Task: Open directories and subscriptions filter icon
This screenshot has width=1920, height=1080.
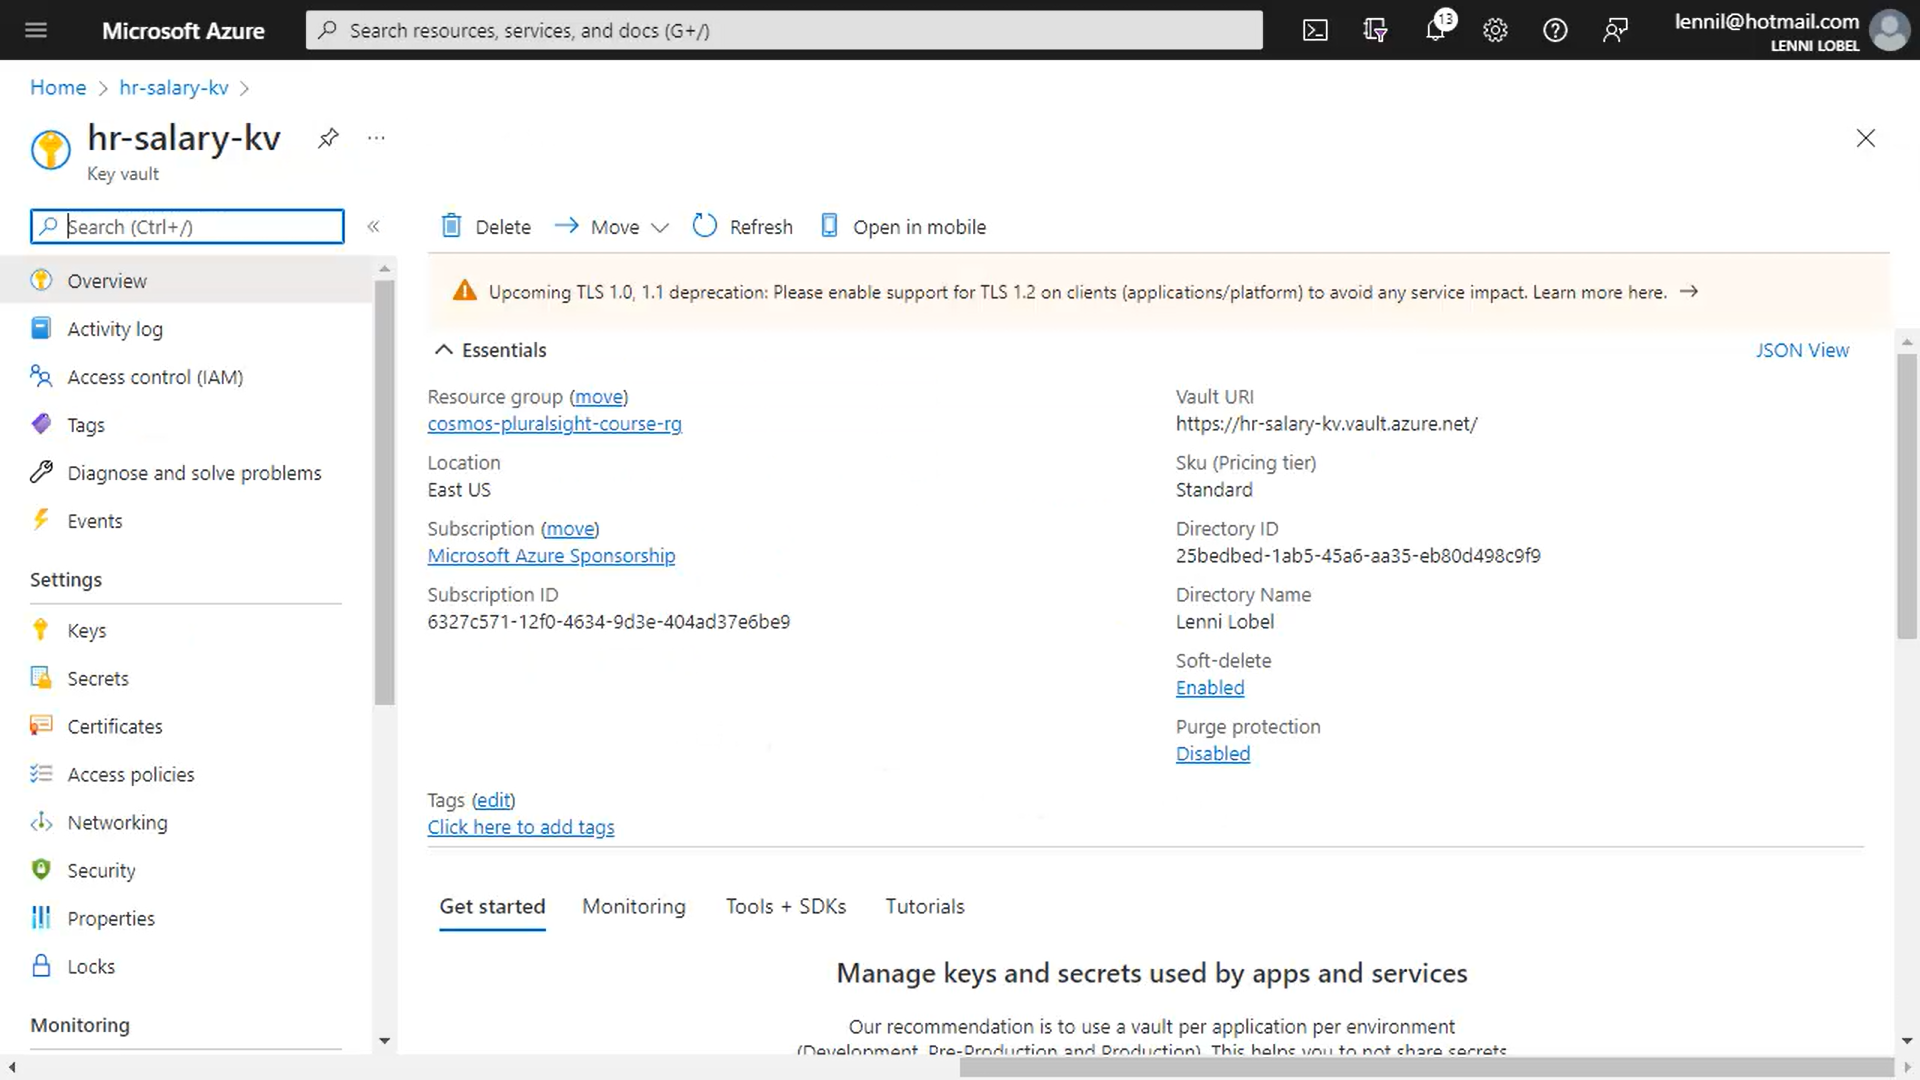Action: pos(1375,30)
